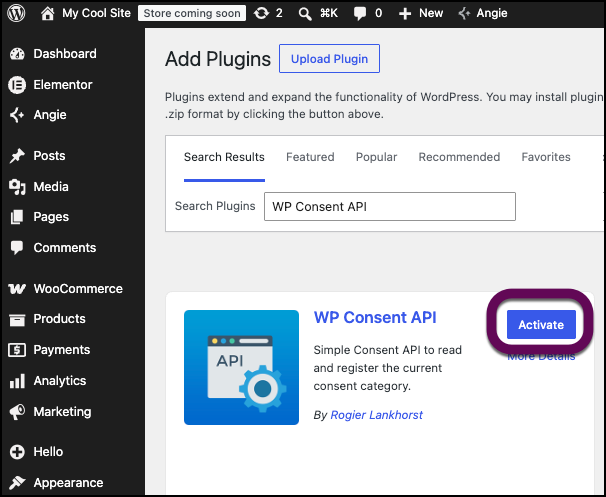Open the Analytics sidebar item
Viewport: 606px width, 497px height.
click(x=60, y=381)
